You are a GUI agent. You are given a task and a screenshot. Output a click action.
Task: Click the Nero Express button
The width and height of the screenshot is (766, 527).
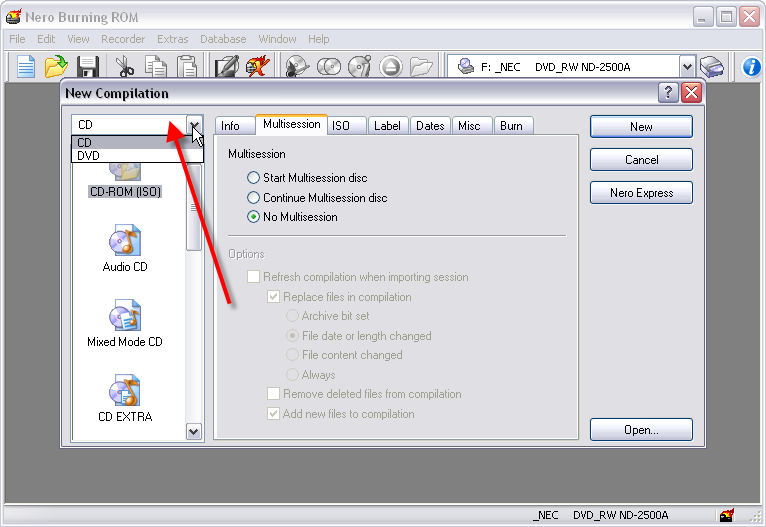coord(641,193)
